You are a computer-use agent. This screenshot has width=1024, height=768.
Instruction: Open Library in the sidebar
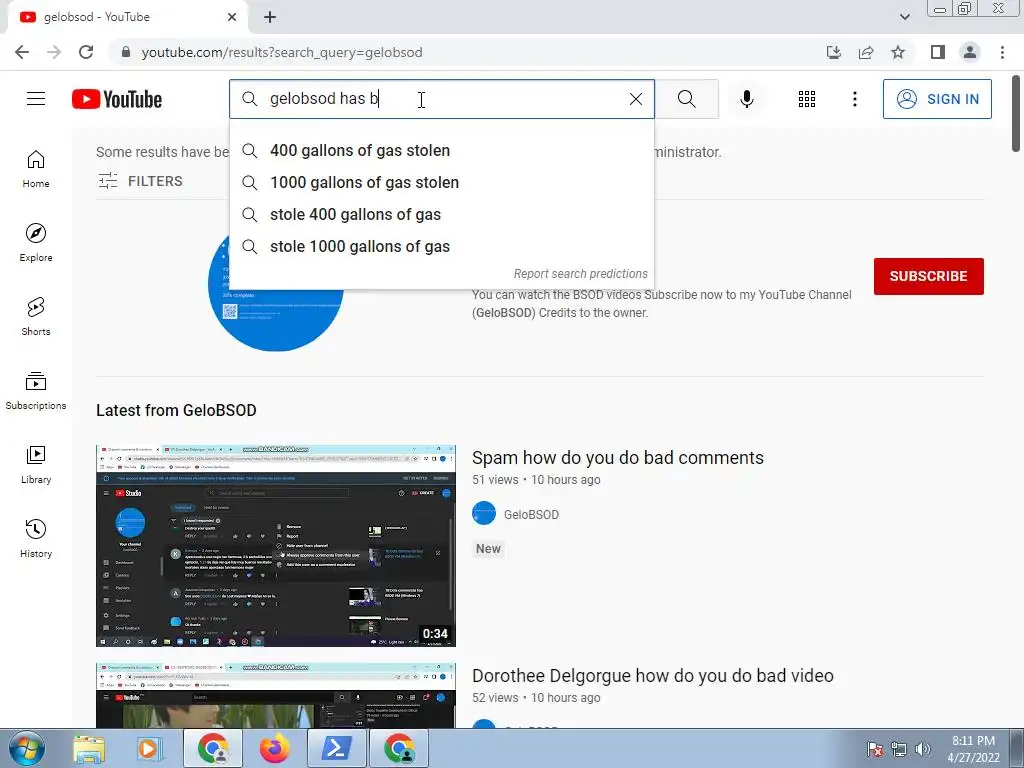tap(36, 464)
